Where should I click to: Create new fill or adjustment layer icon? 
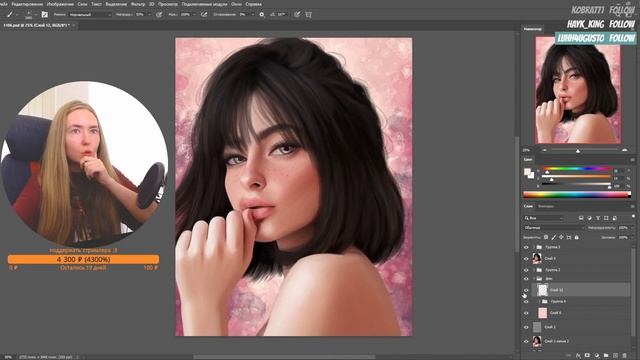pyautogui.click(x=597, y=356)
